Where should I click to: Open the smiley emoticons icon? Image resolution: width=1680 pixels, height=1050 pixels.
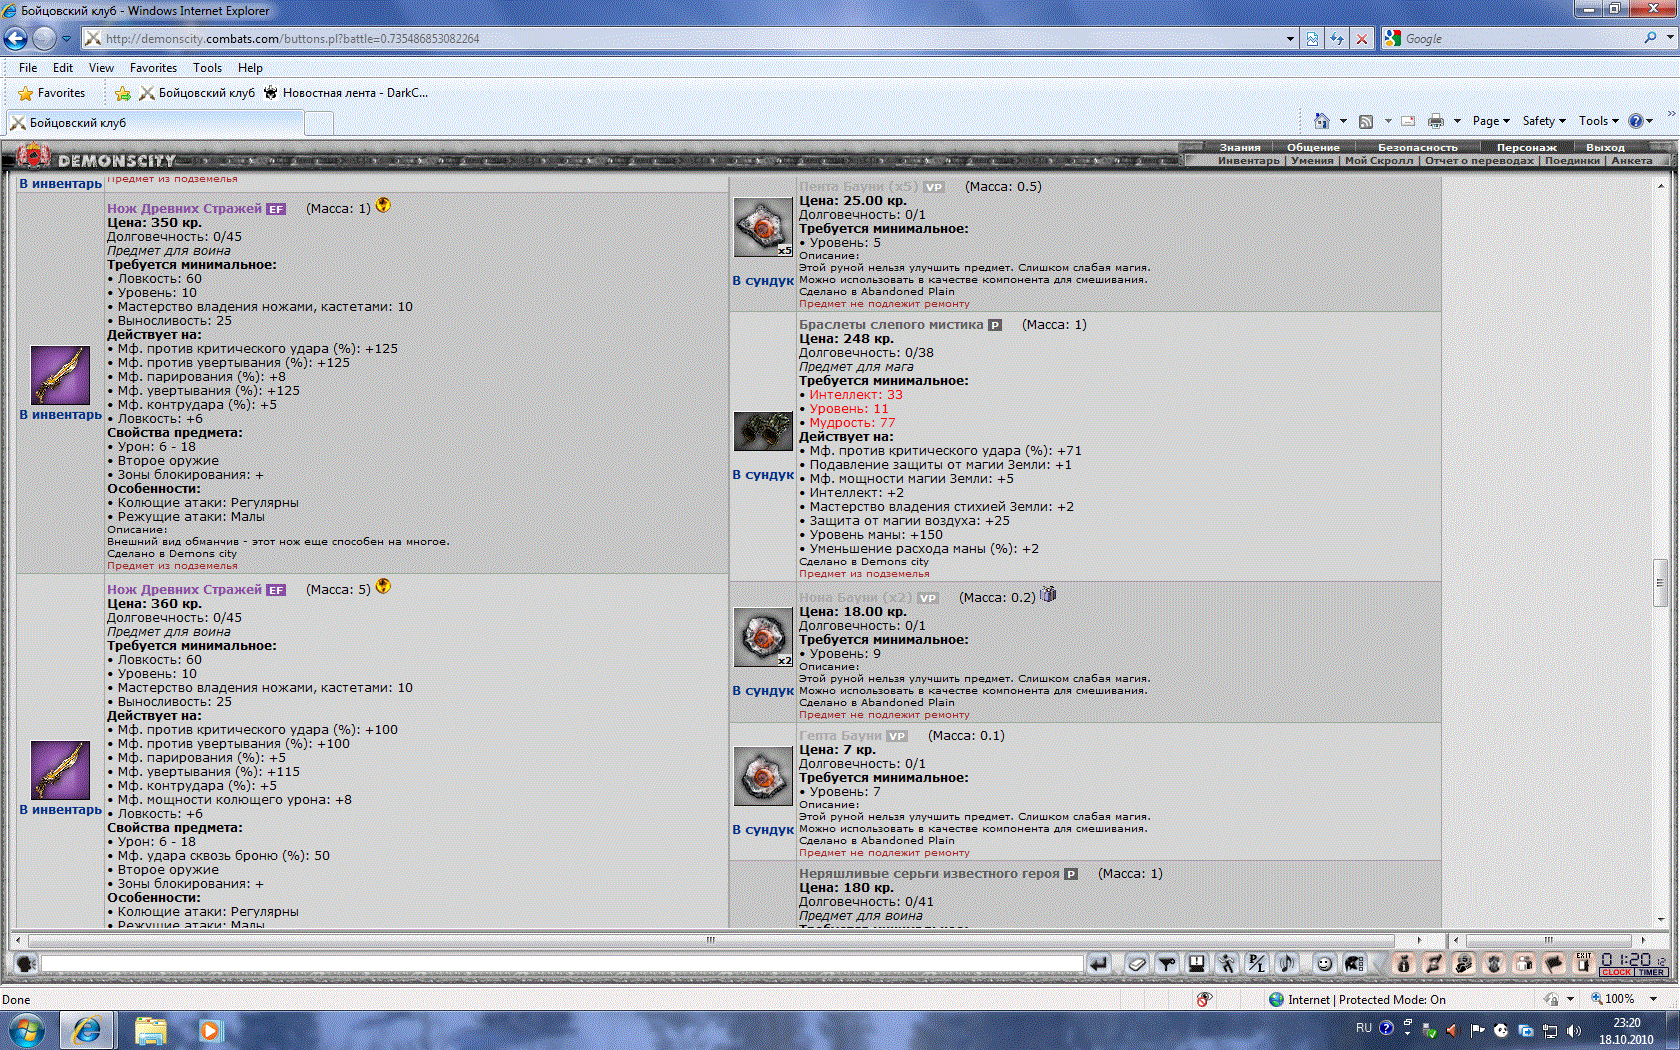1325,963
